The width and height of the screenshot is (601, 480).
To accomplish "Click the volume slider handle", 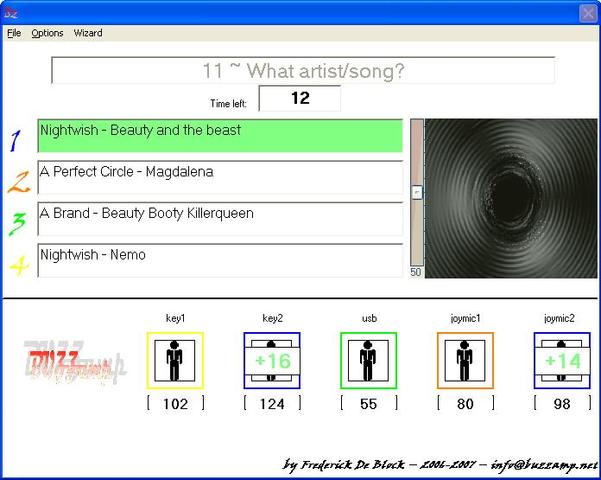I will click(417, 192).
